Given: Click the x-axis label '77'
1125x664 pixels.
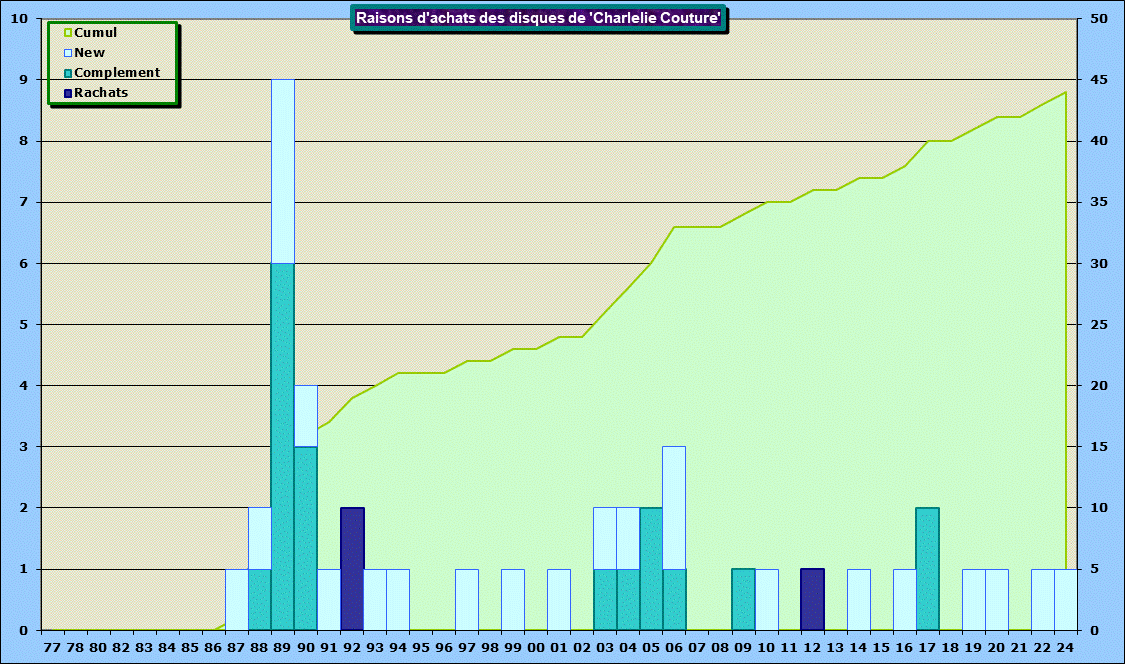Looking at the screenshot, I should pos(52,647).
